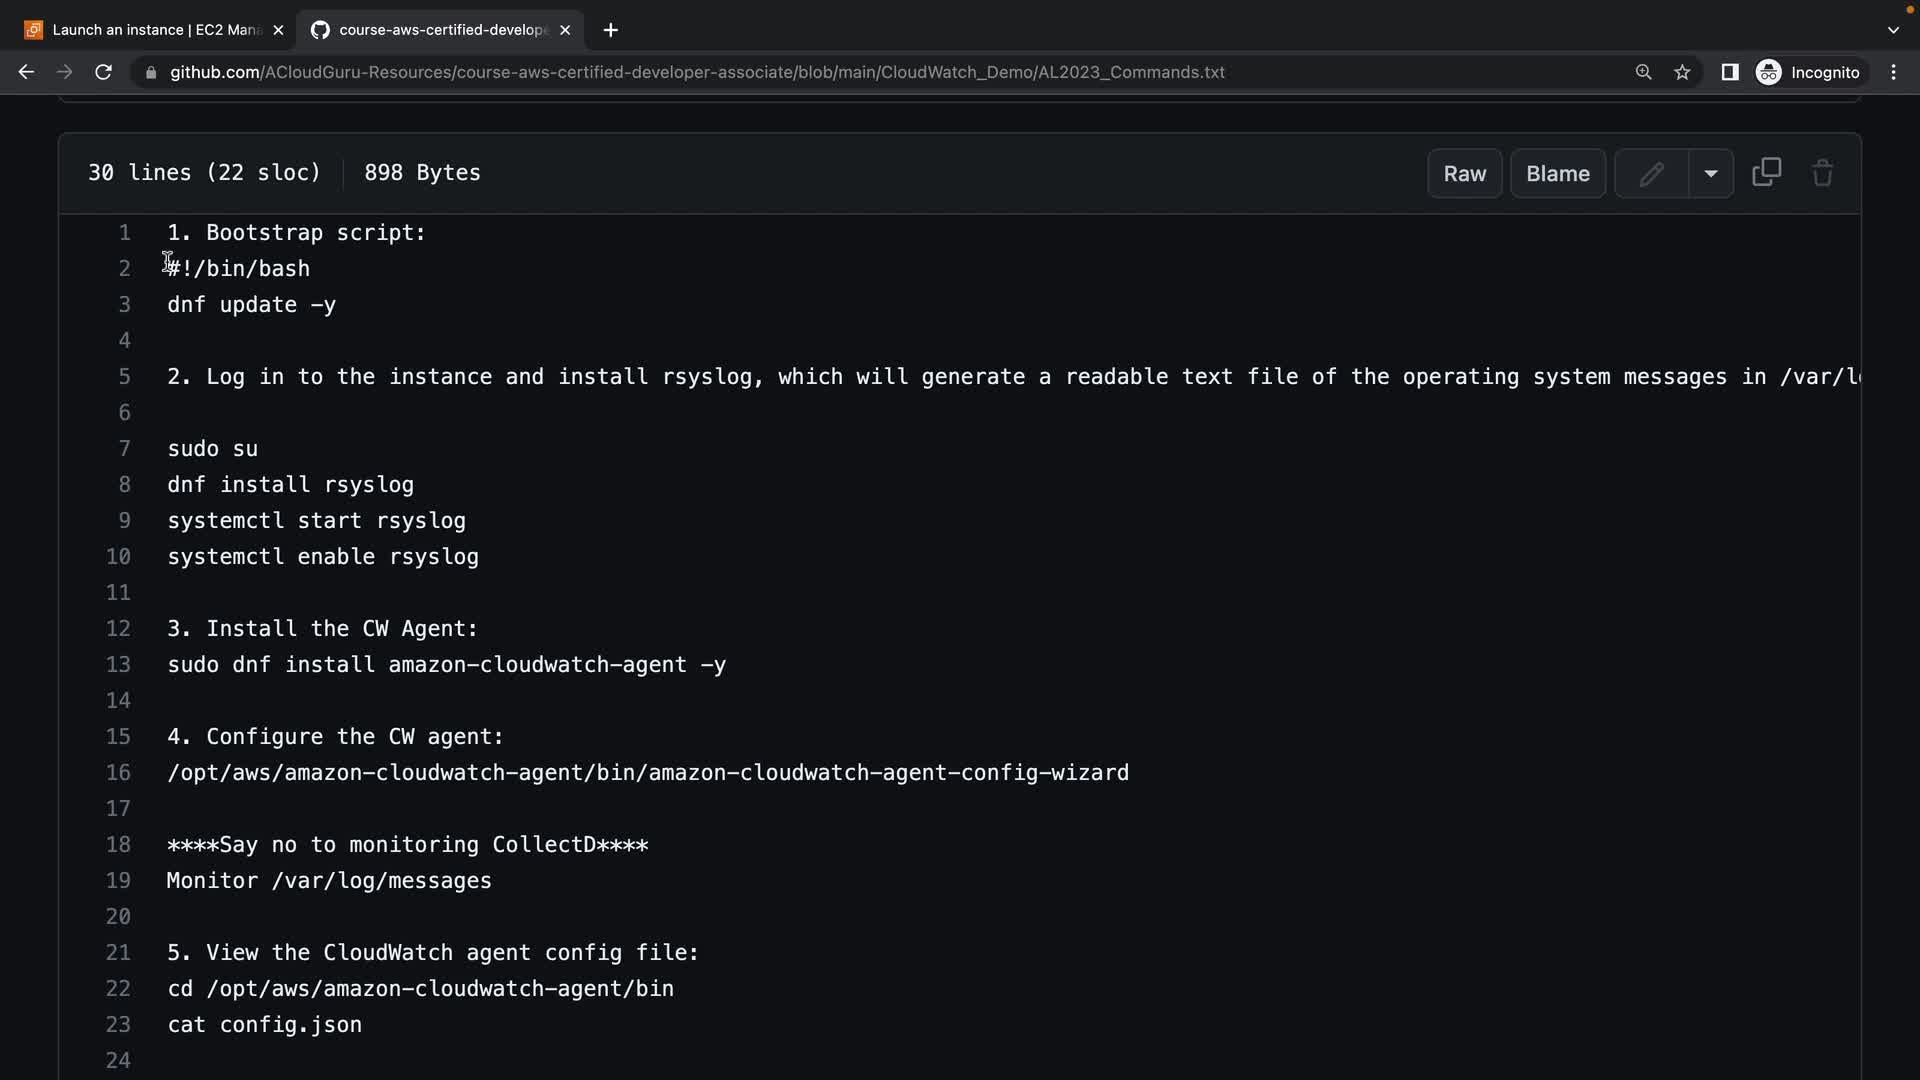Viewport: 1920px width, 1080px height.
Task: Click the Incognito profile indicator
Action: point(1808,72)
